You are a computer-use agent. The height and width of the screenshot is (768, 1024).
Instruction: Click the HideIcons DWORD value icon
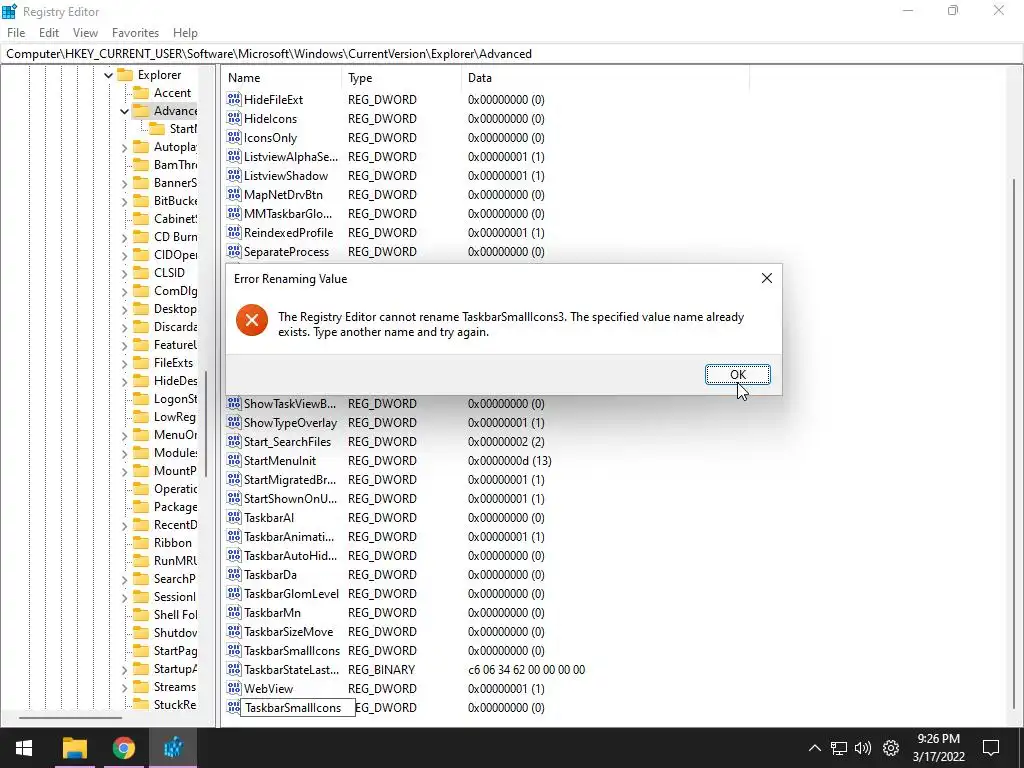click(234, 118)
